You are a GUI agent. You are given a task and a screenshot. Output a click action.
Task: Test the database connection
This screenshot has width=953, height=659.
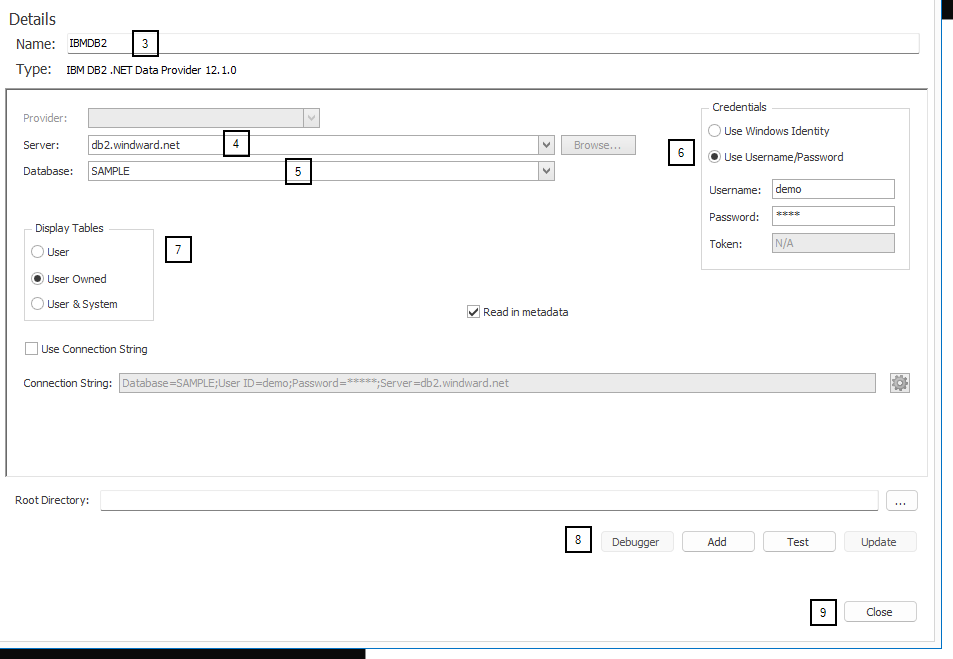(x=799, y=542)
